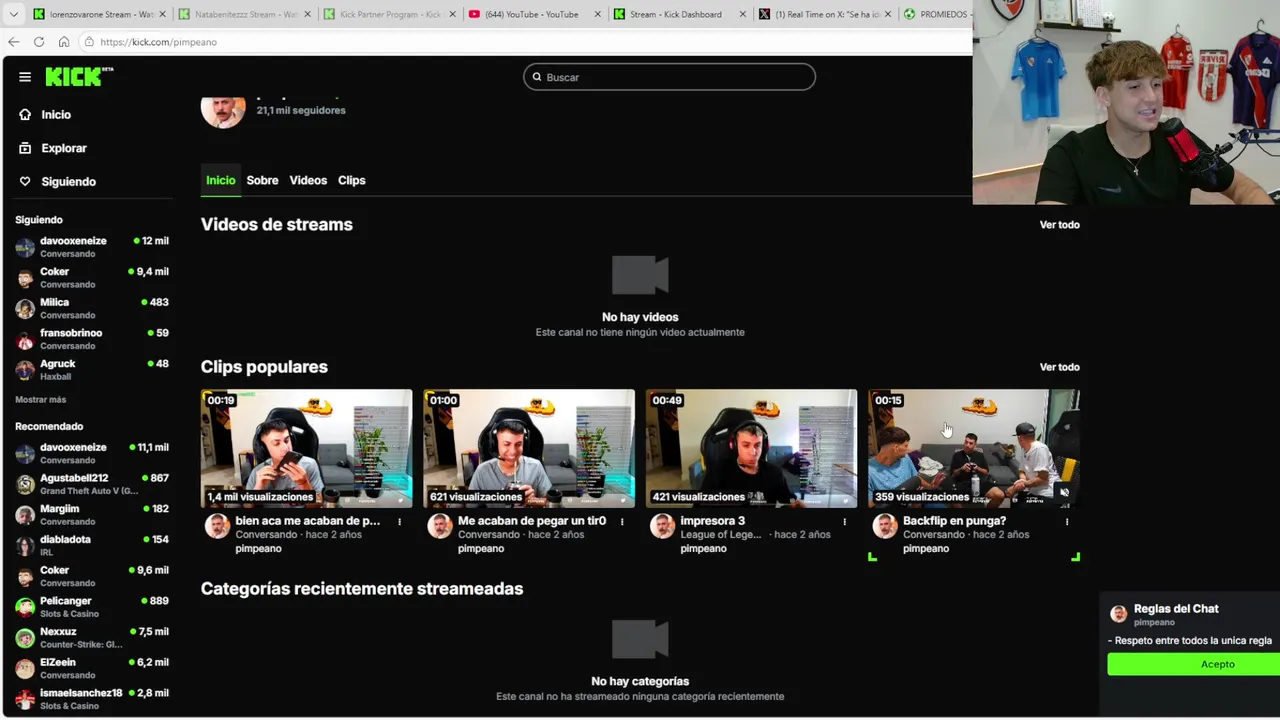Open Pelicanger avatar in Recomendado
This screenshot has height=720, width=1280.
coord(25,607)
